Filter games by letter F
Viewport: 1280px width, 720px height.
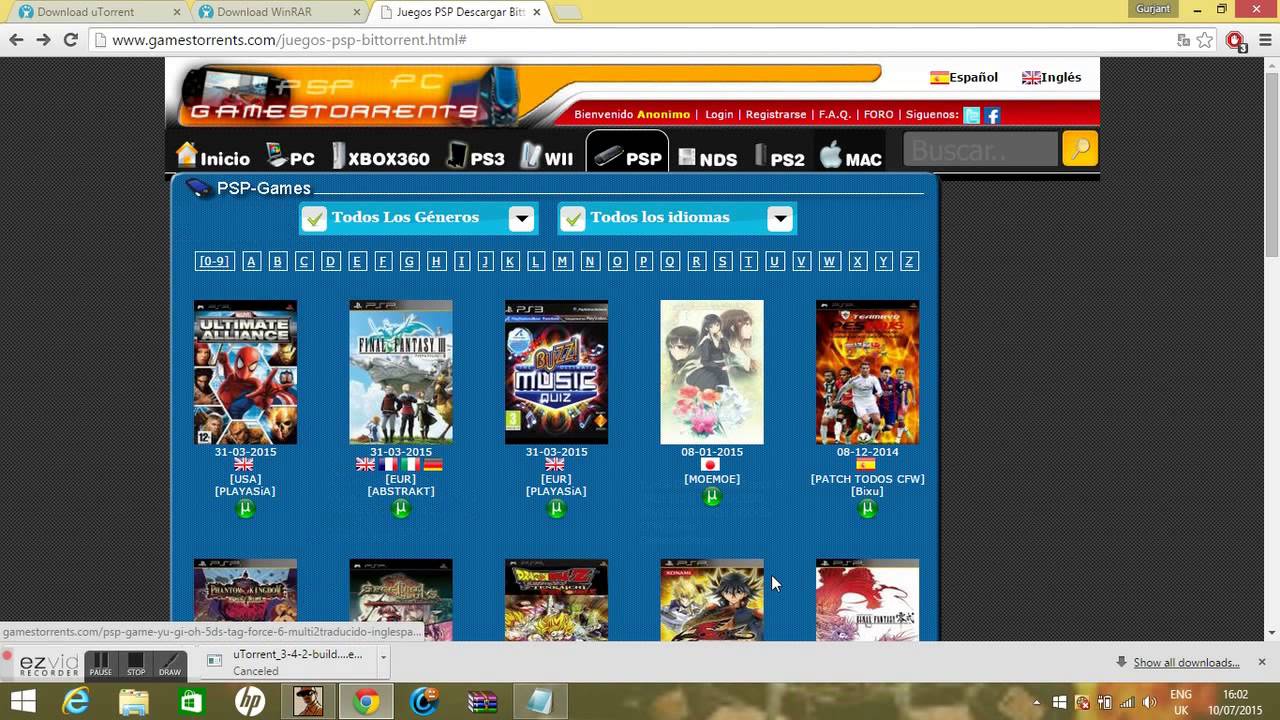382,261
